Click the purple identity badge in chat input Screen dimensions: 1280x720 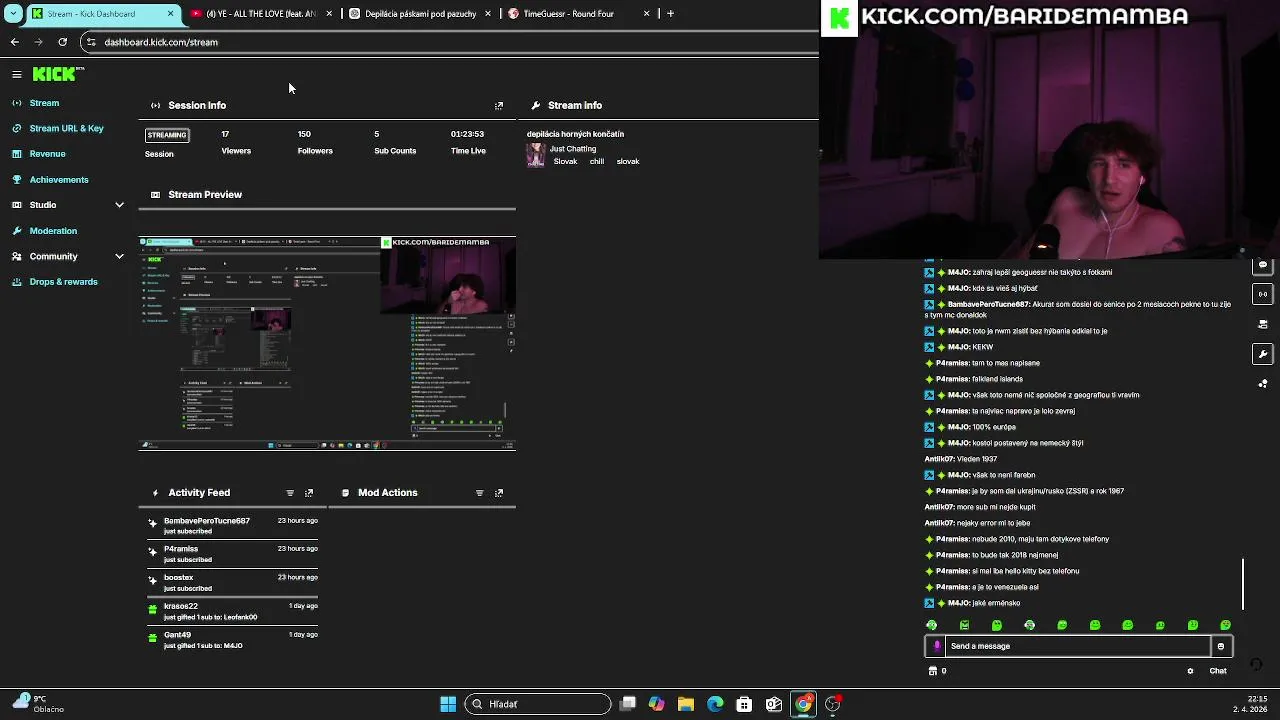click(x=937, y=646)
